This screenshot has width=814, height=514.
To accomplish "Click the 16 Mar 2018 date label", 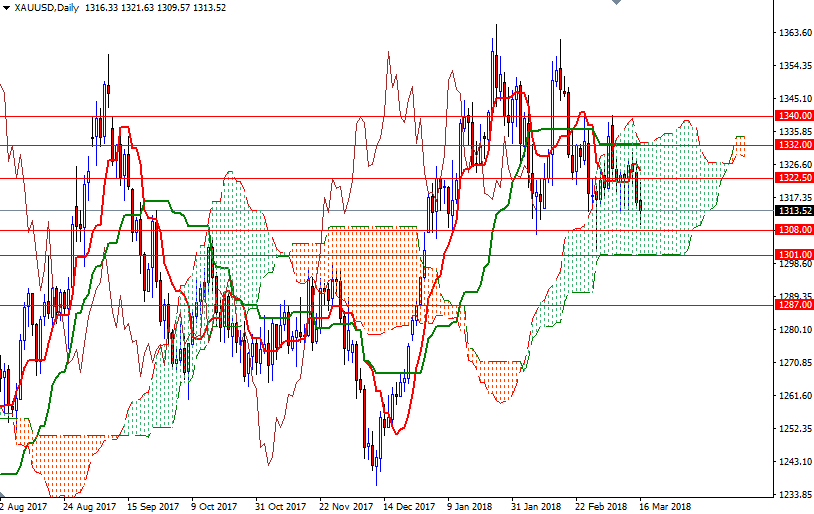I will (665, 506).
